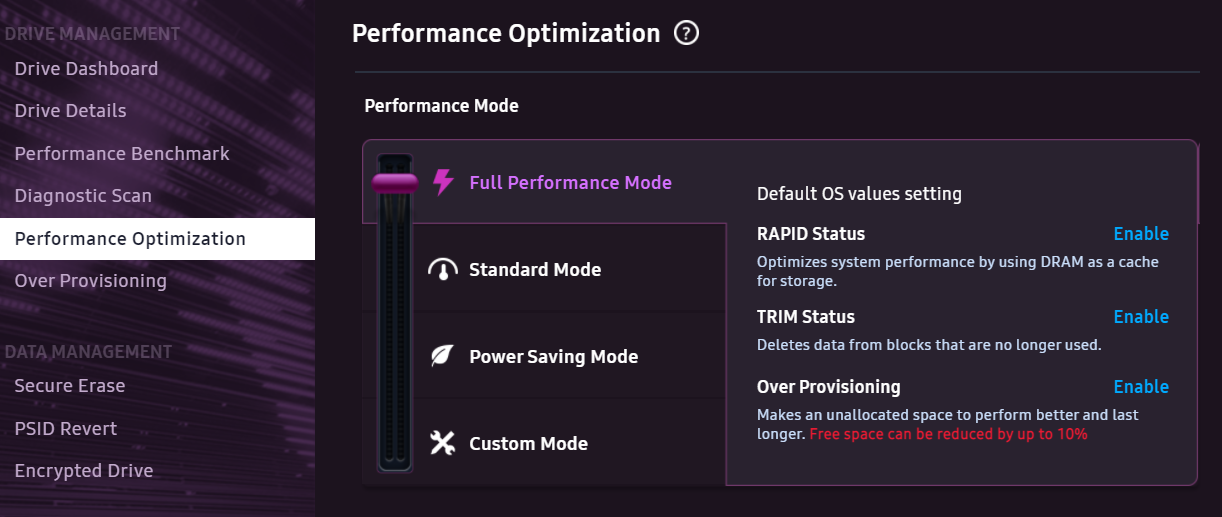Enable Over Provisioning setting

[x=1141, y=387]
